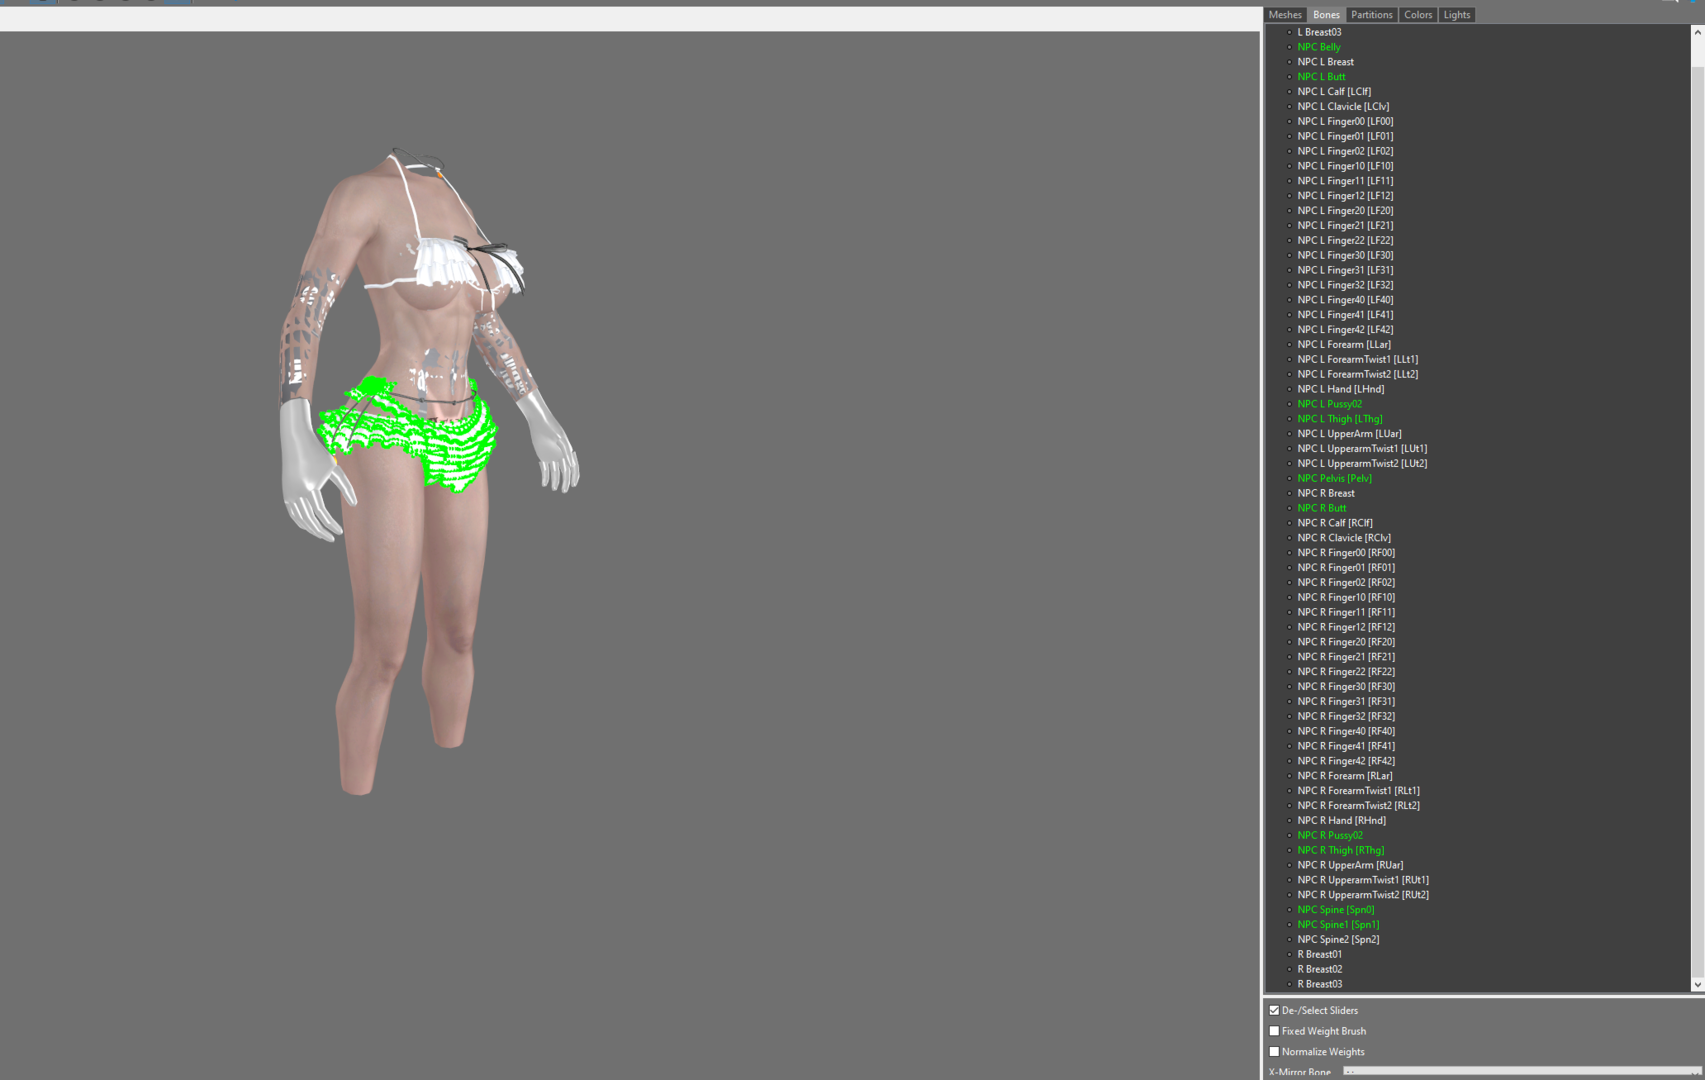Select NPC R Finger30 [RF30] bone
The width and height of the screenshot is (1705, 1080).
(x=1346, y=687)
